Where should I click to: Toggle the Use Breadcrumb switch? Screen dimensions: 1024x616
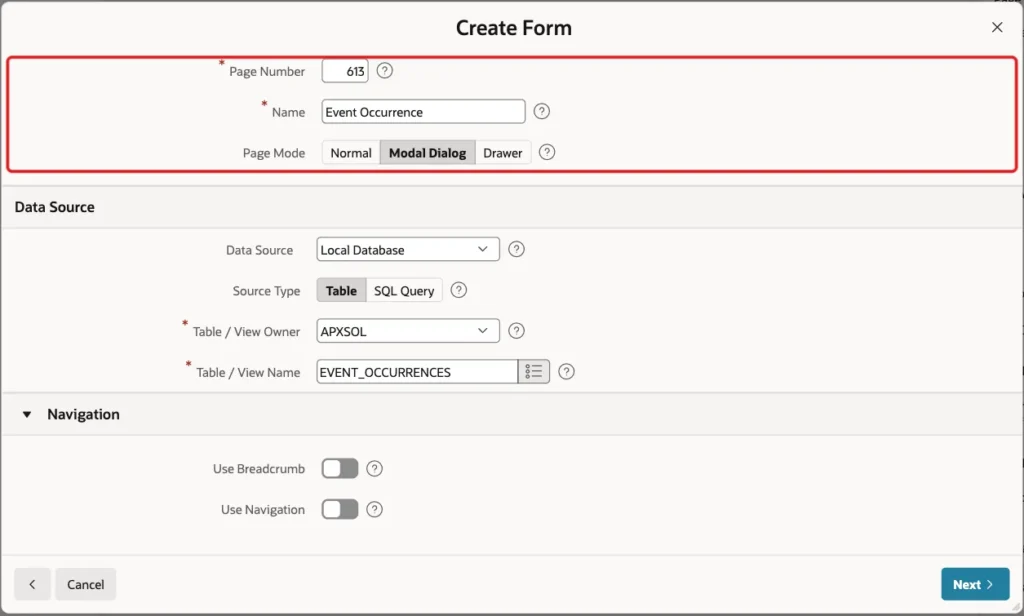coord(340,468)
